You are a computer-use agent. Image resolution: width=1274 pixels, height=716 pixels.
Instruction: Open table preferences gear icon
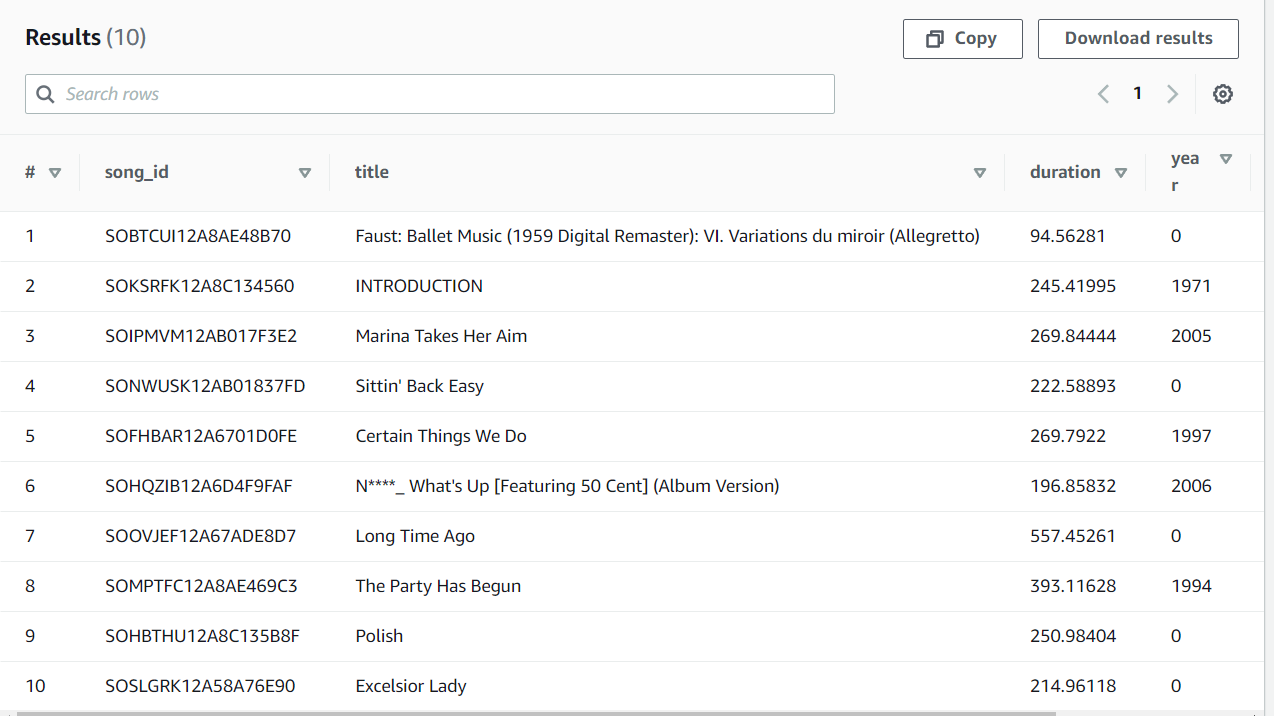[1222, 94]
